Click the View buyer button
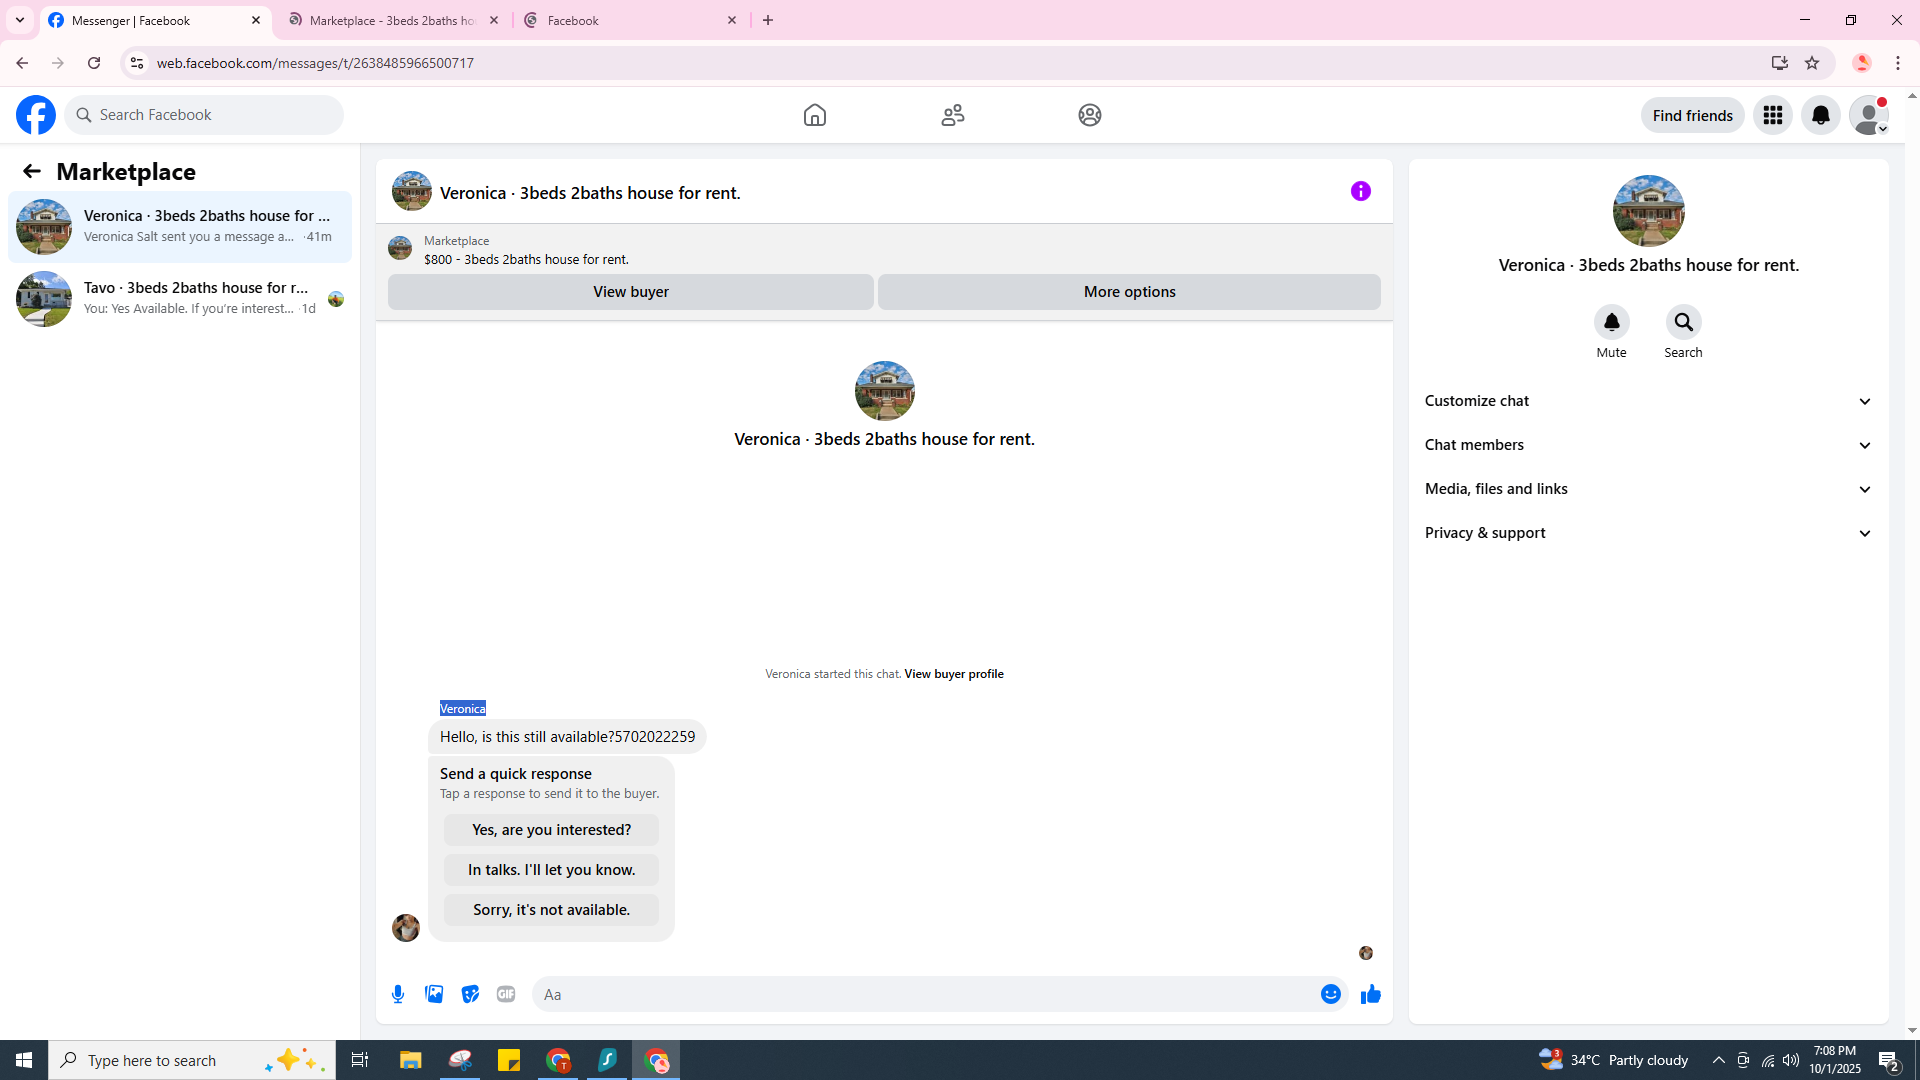Screen dimensions: 1920x1080 pos(631,292)
